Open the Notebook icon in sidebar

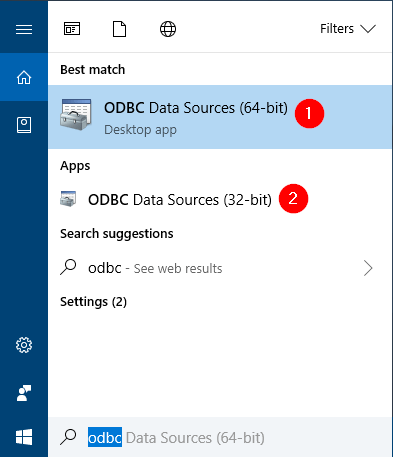click(24, 125)
